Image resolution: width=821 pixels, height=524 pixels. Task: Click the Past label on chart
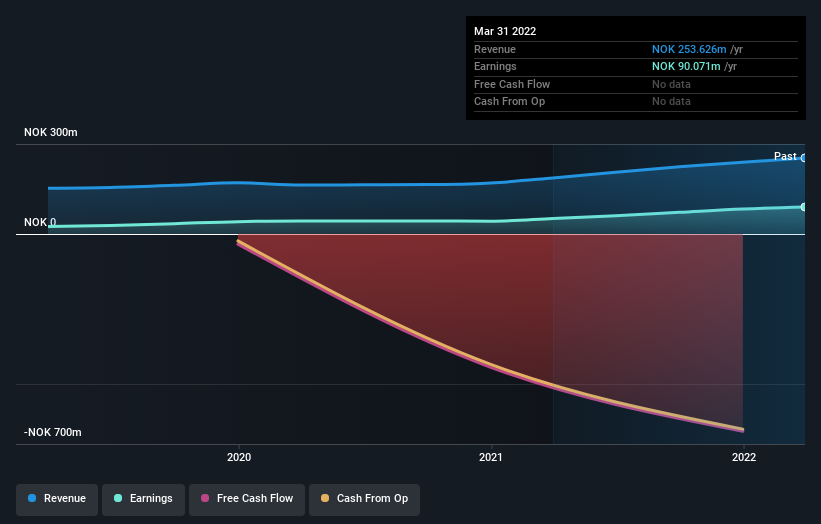point(785,156)
